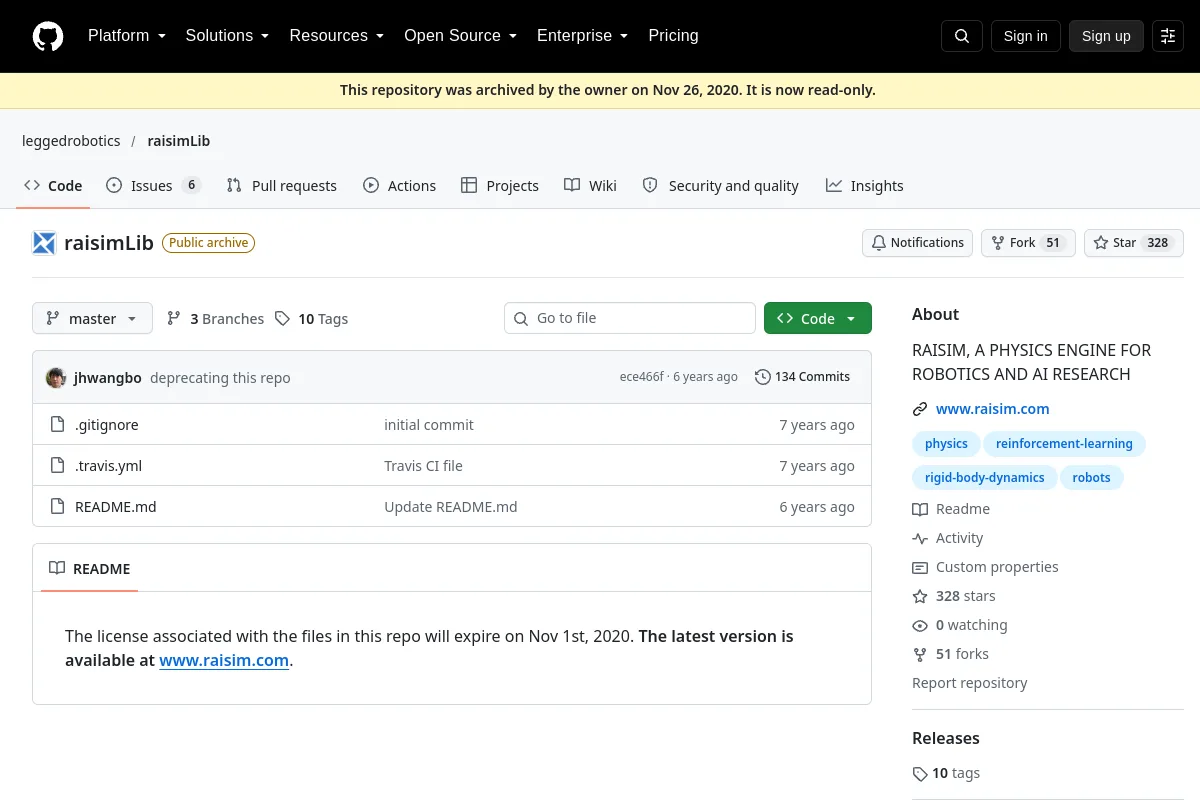Image resolution: width=1200 pixels, height=800 pixels.
Task: Select the README tab in file viewer
Action: pyautogui.click(x=90, y=569)
